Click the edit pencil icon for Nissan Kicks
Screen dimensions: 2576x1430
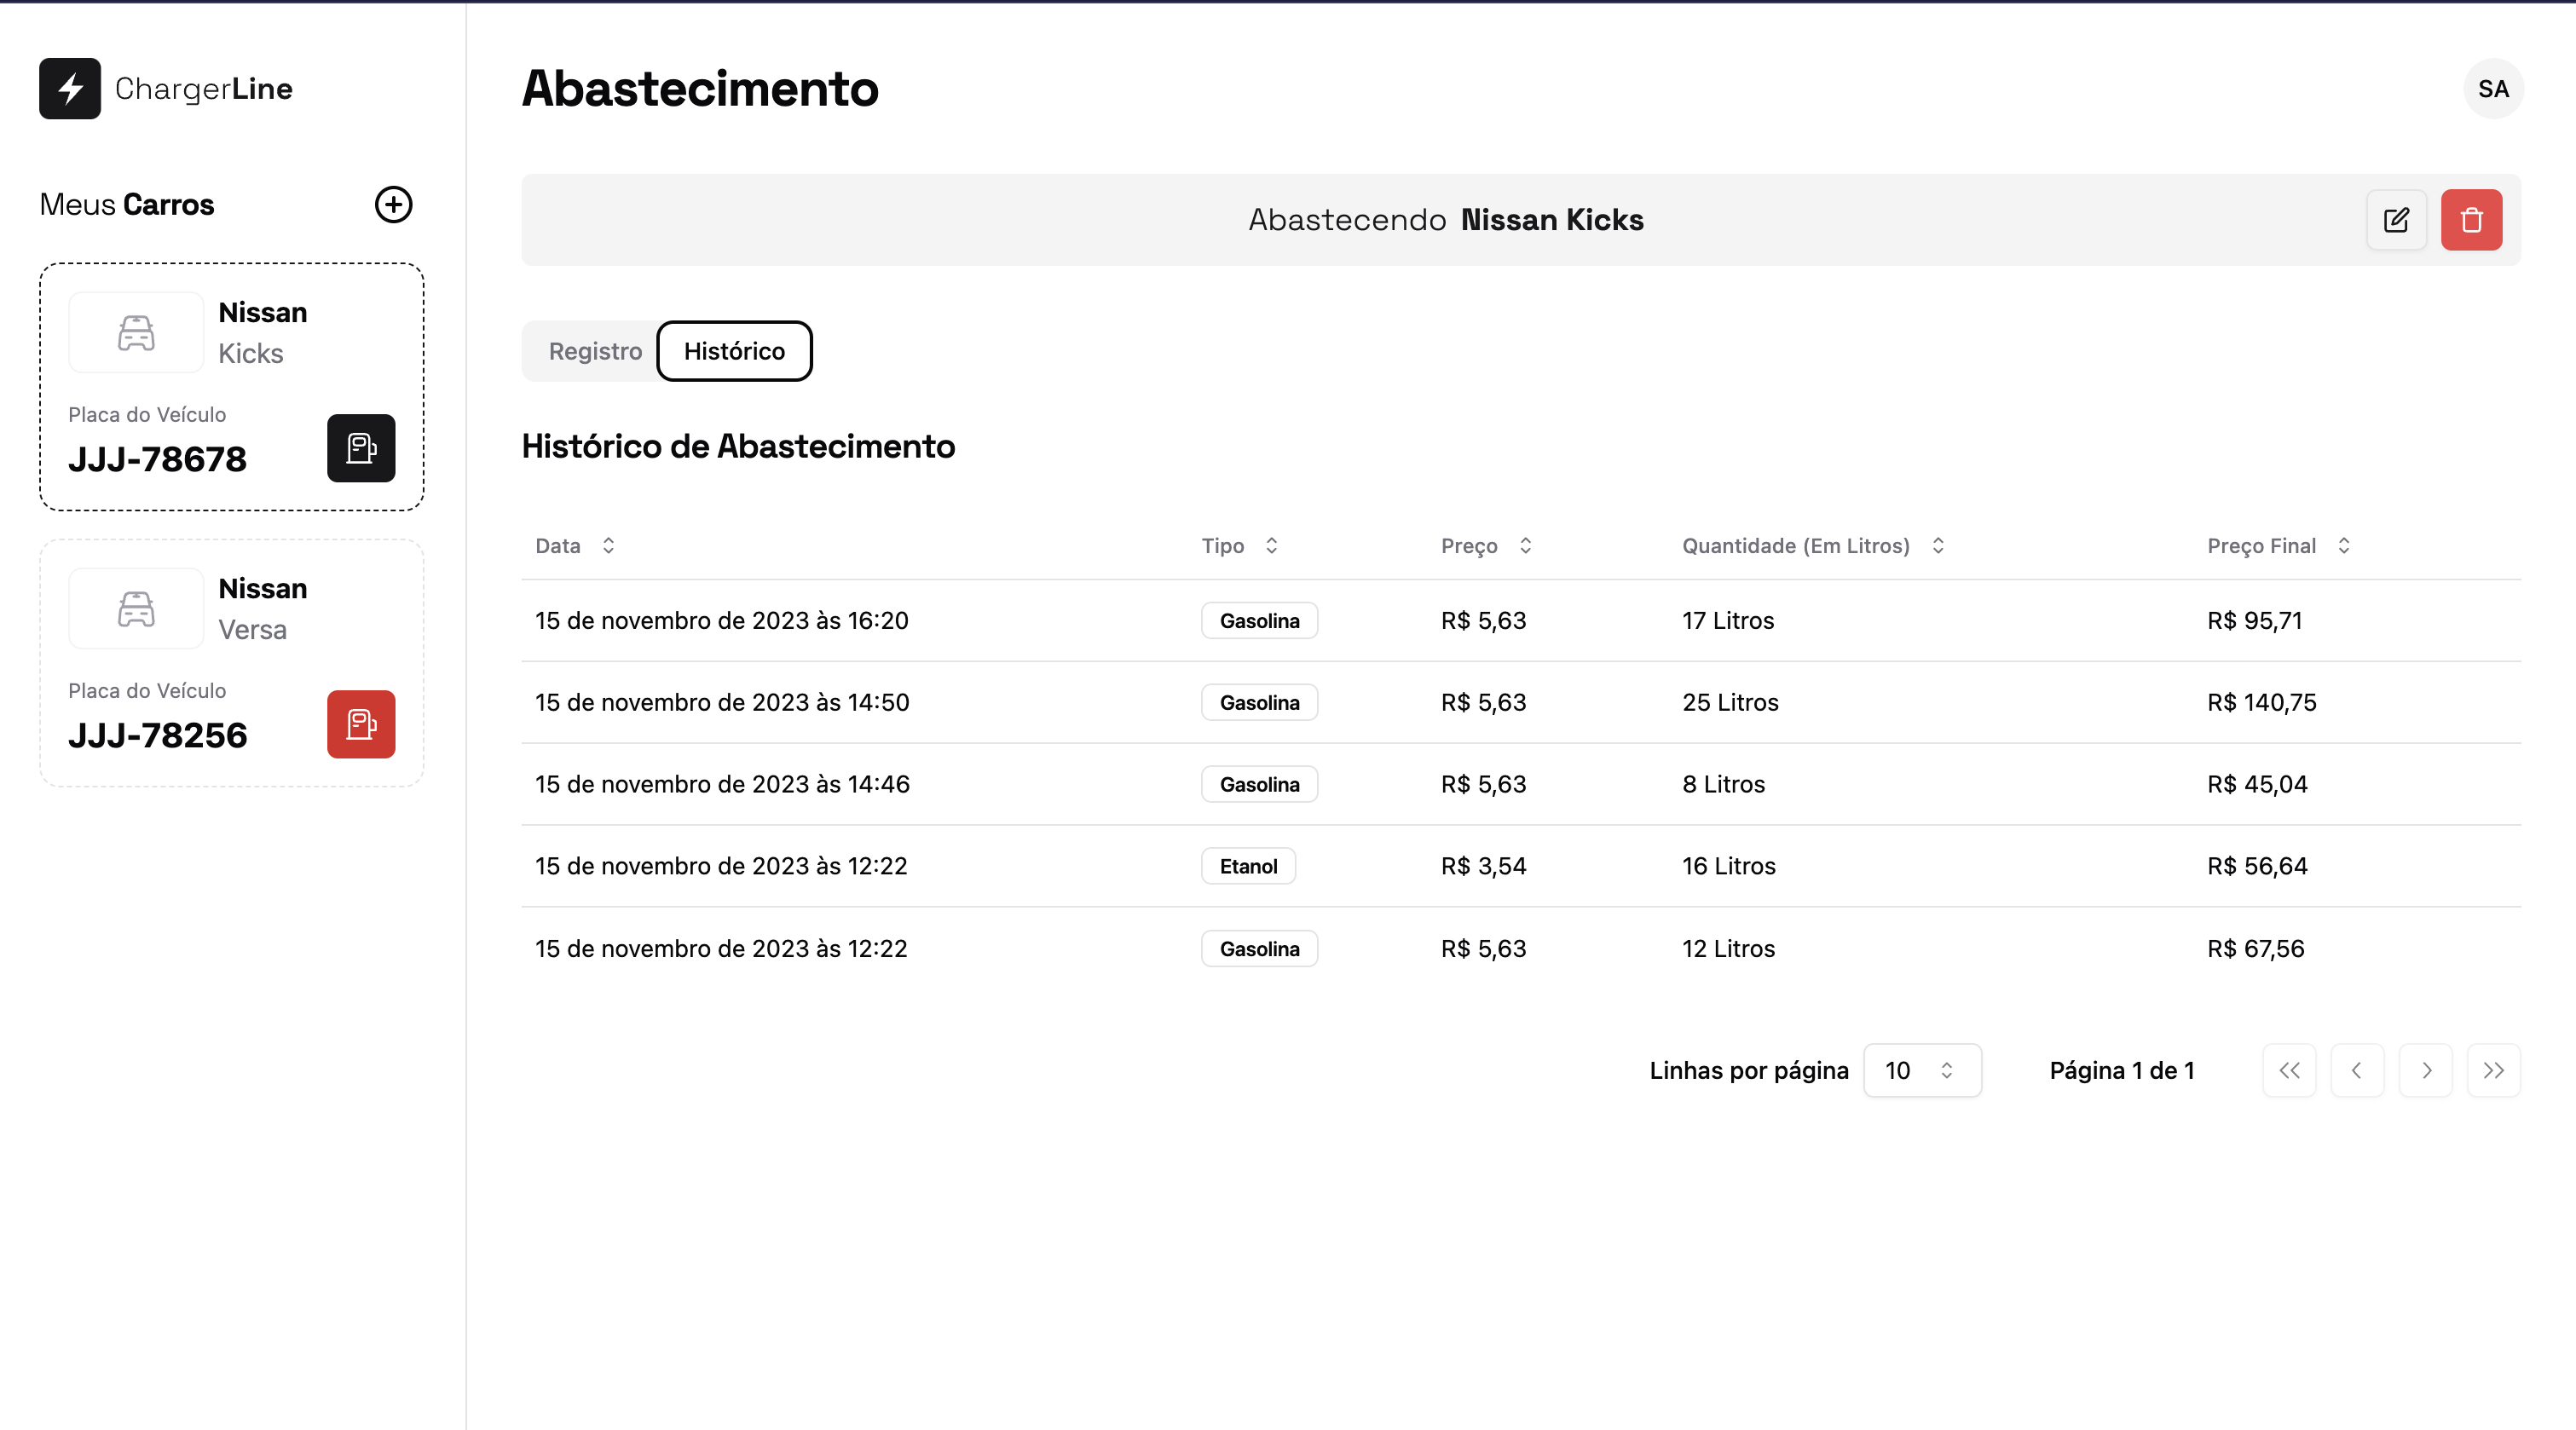[2396, 220]
